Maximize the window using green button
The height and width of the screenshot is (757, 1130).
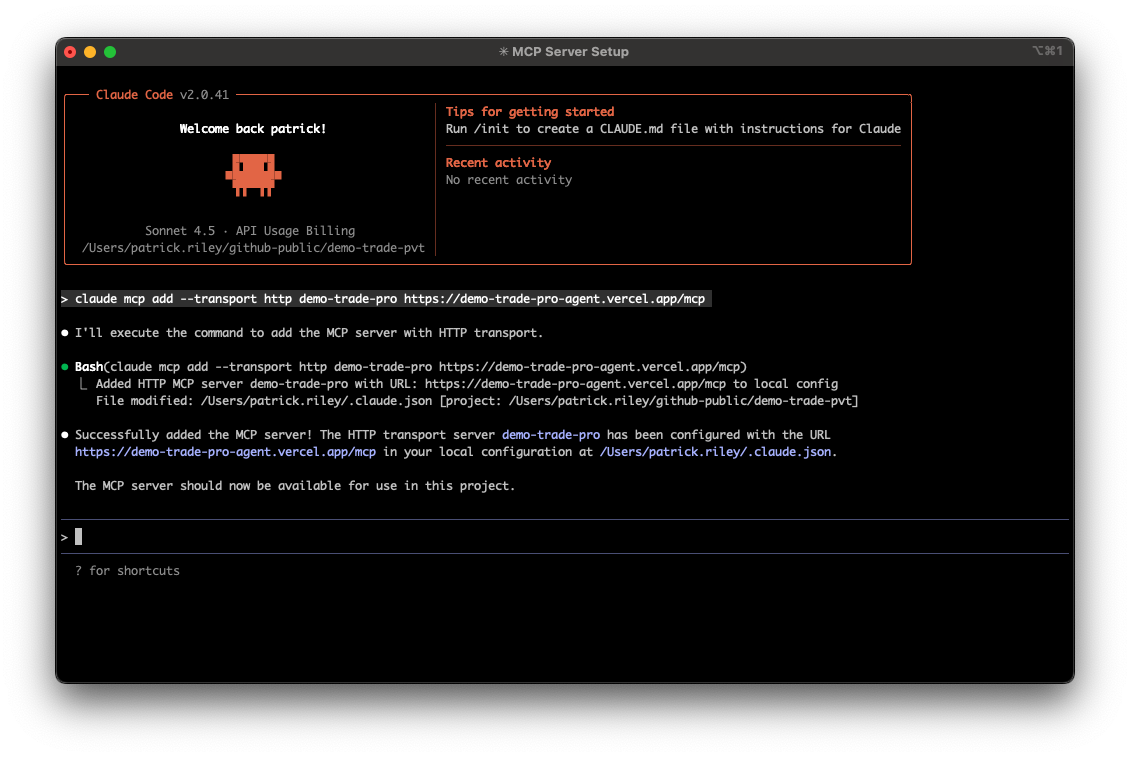pos(110,52)
